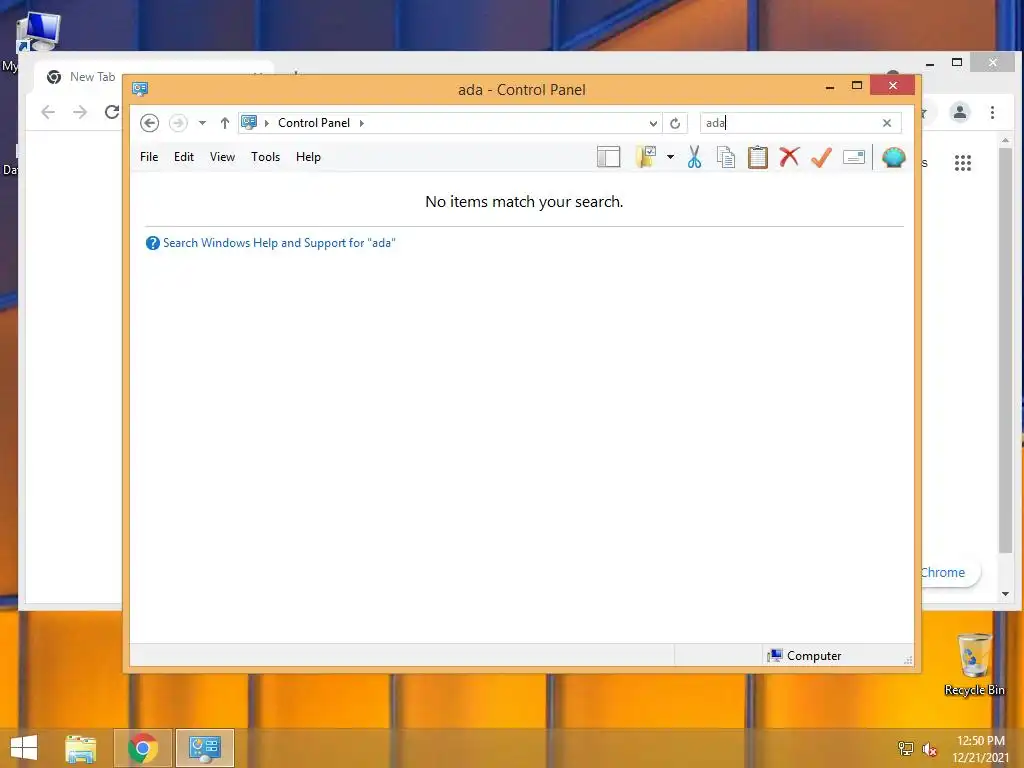Screen dimensions: 1024x768
Task: Open File Explorer from taskbar
Action: point(80,748)
